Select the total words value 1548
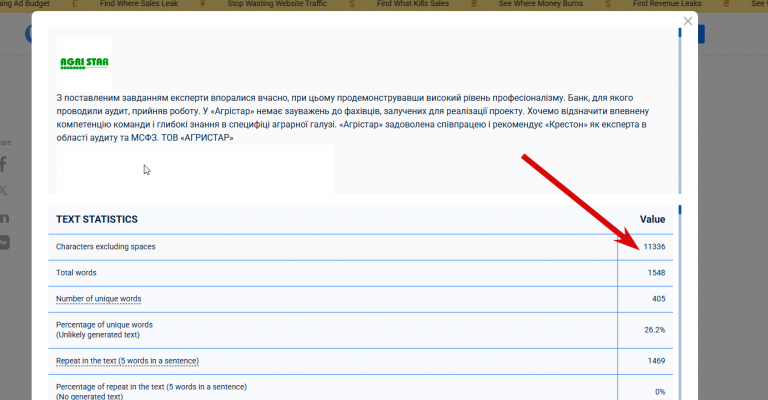The height and width of the screenshot is (400, 768). [x=656, y=273]
